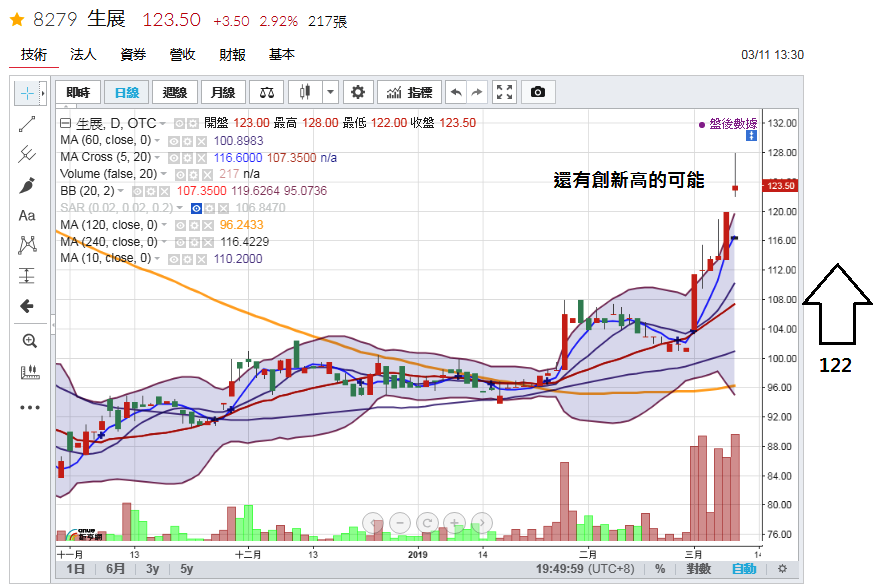
Task: Toggle visibility of Volume (false, 20)
Action: (180, 175)
